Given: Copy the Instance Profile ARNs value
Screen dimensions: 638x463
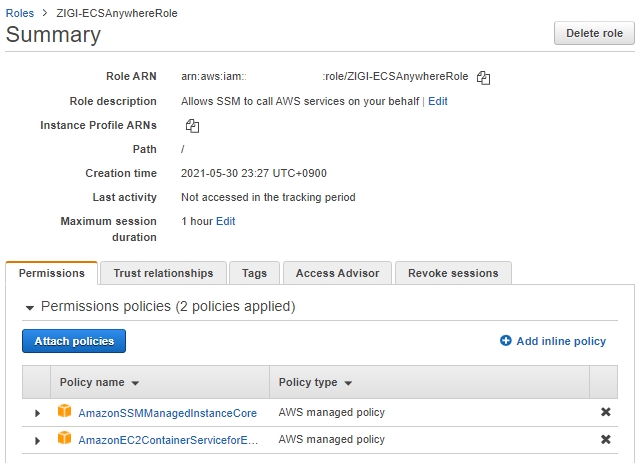Looking at the screenshot, I should point(192,126).
